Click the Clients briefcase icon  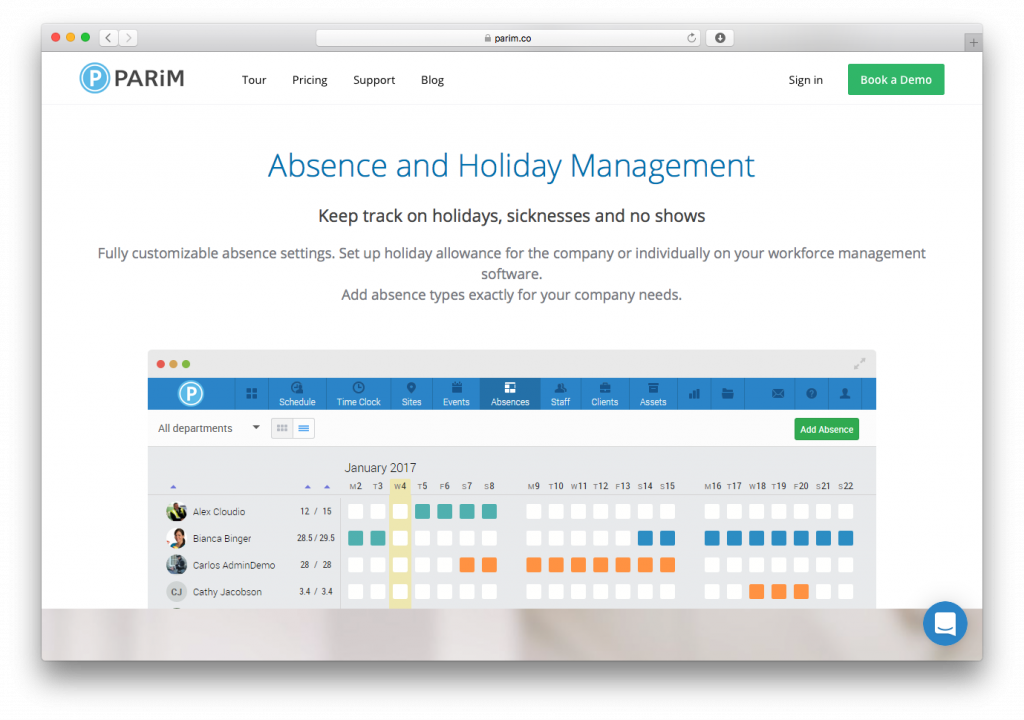[x=604, y=393]
